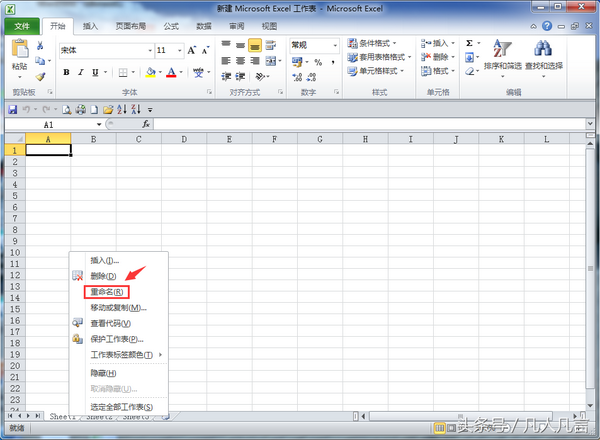The height and width of the screenshot is (440, 600).
Task: Click the File (文件) button
Action: [22, 25]
